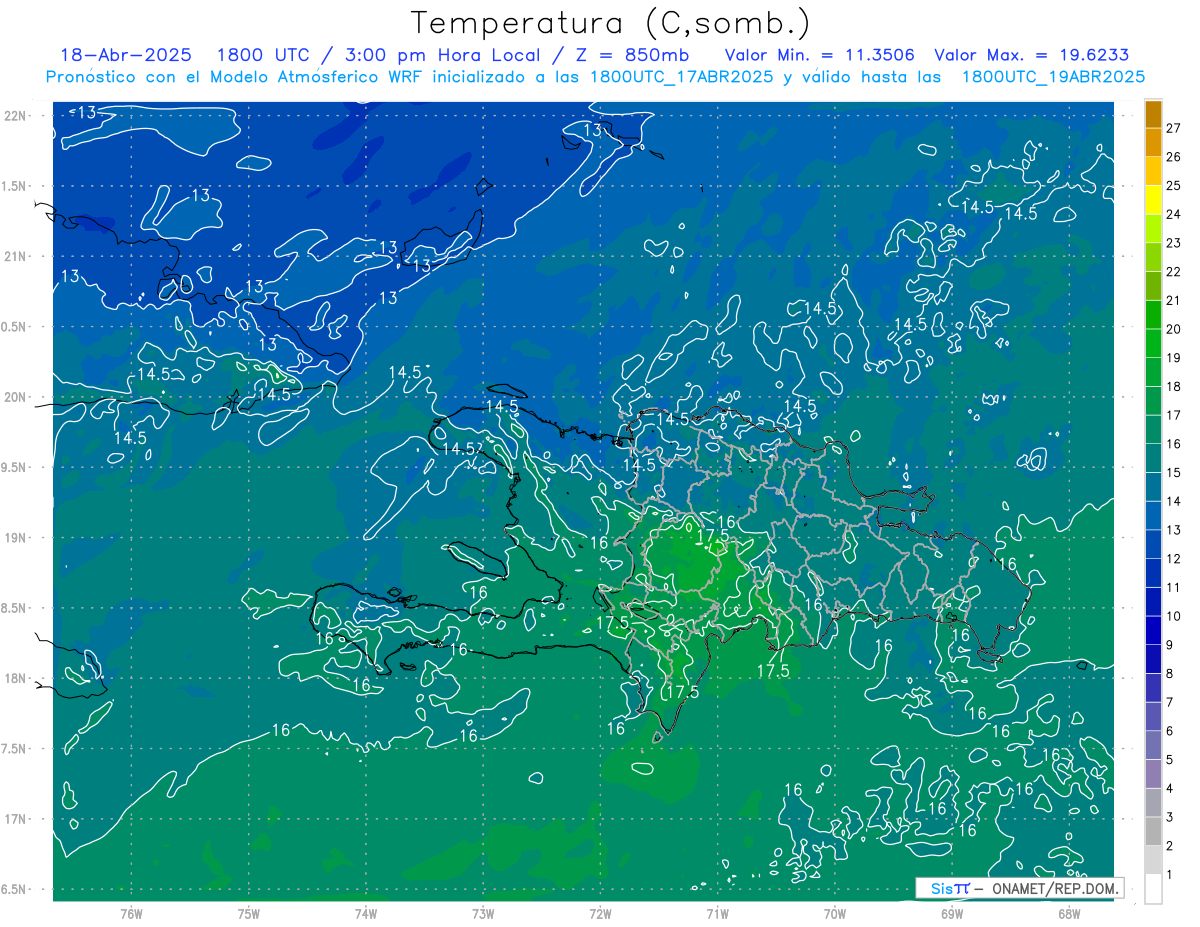The width and height of the screenshot is (1200, 927).
Task: Click the color bar label "19"
Action: click(1174, 357)
